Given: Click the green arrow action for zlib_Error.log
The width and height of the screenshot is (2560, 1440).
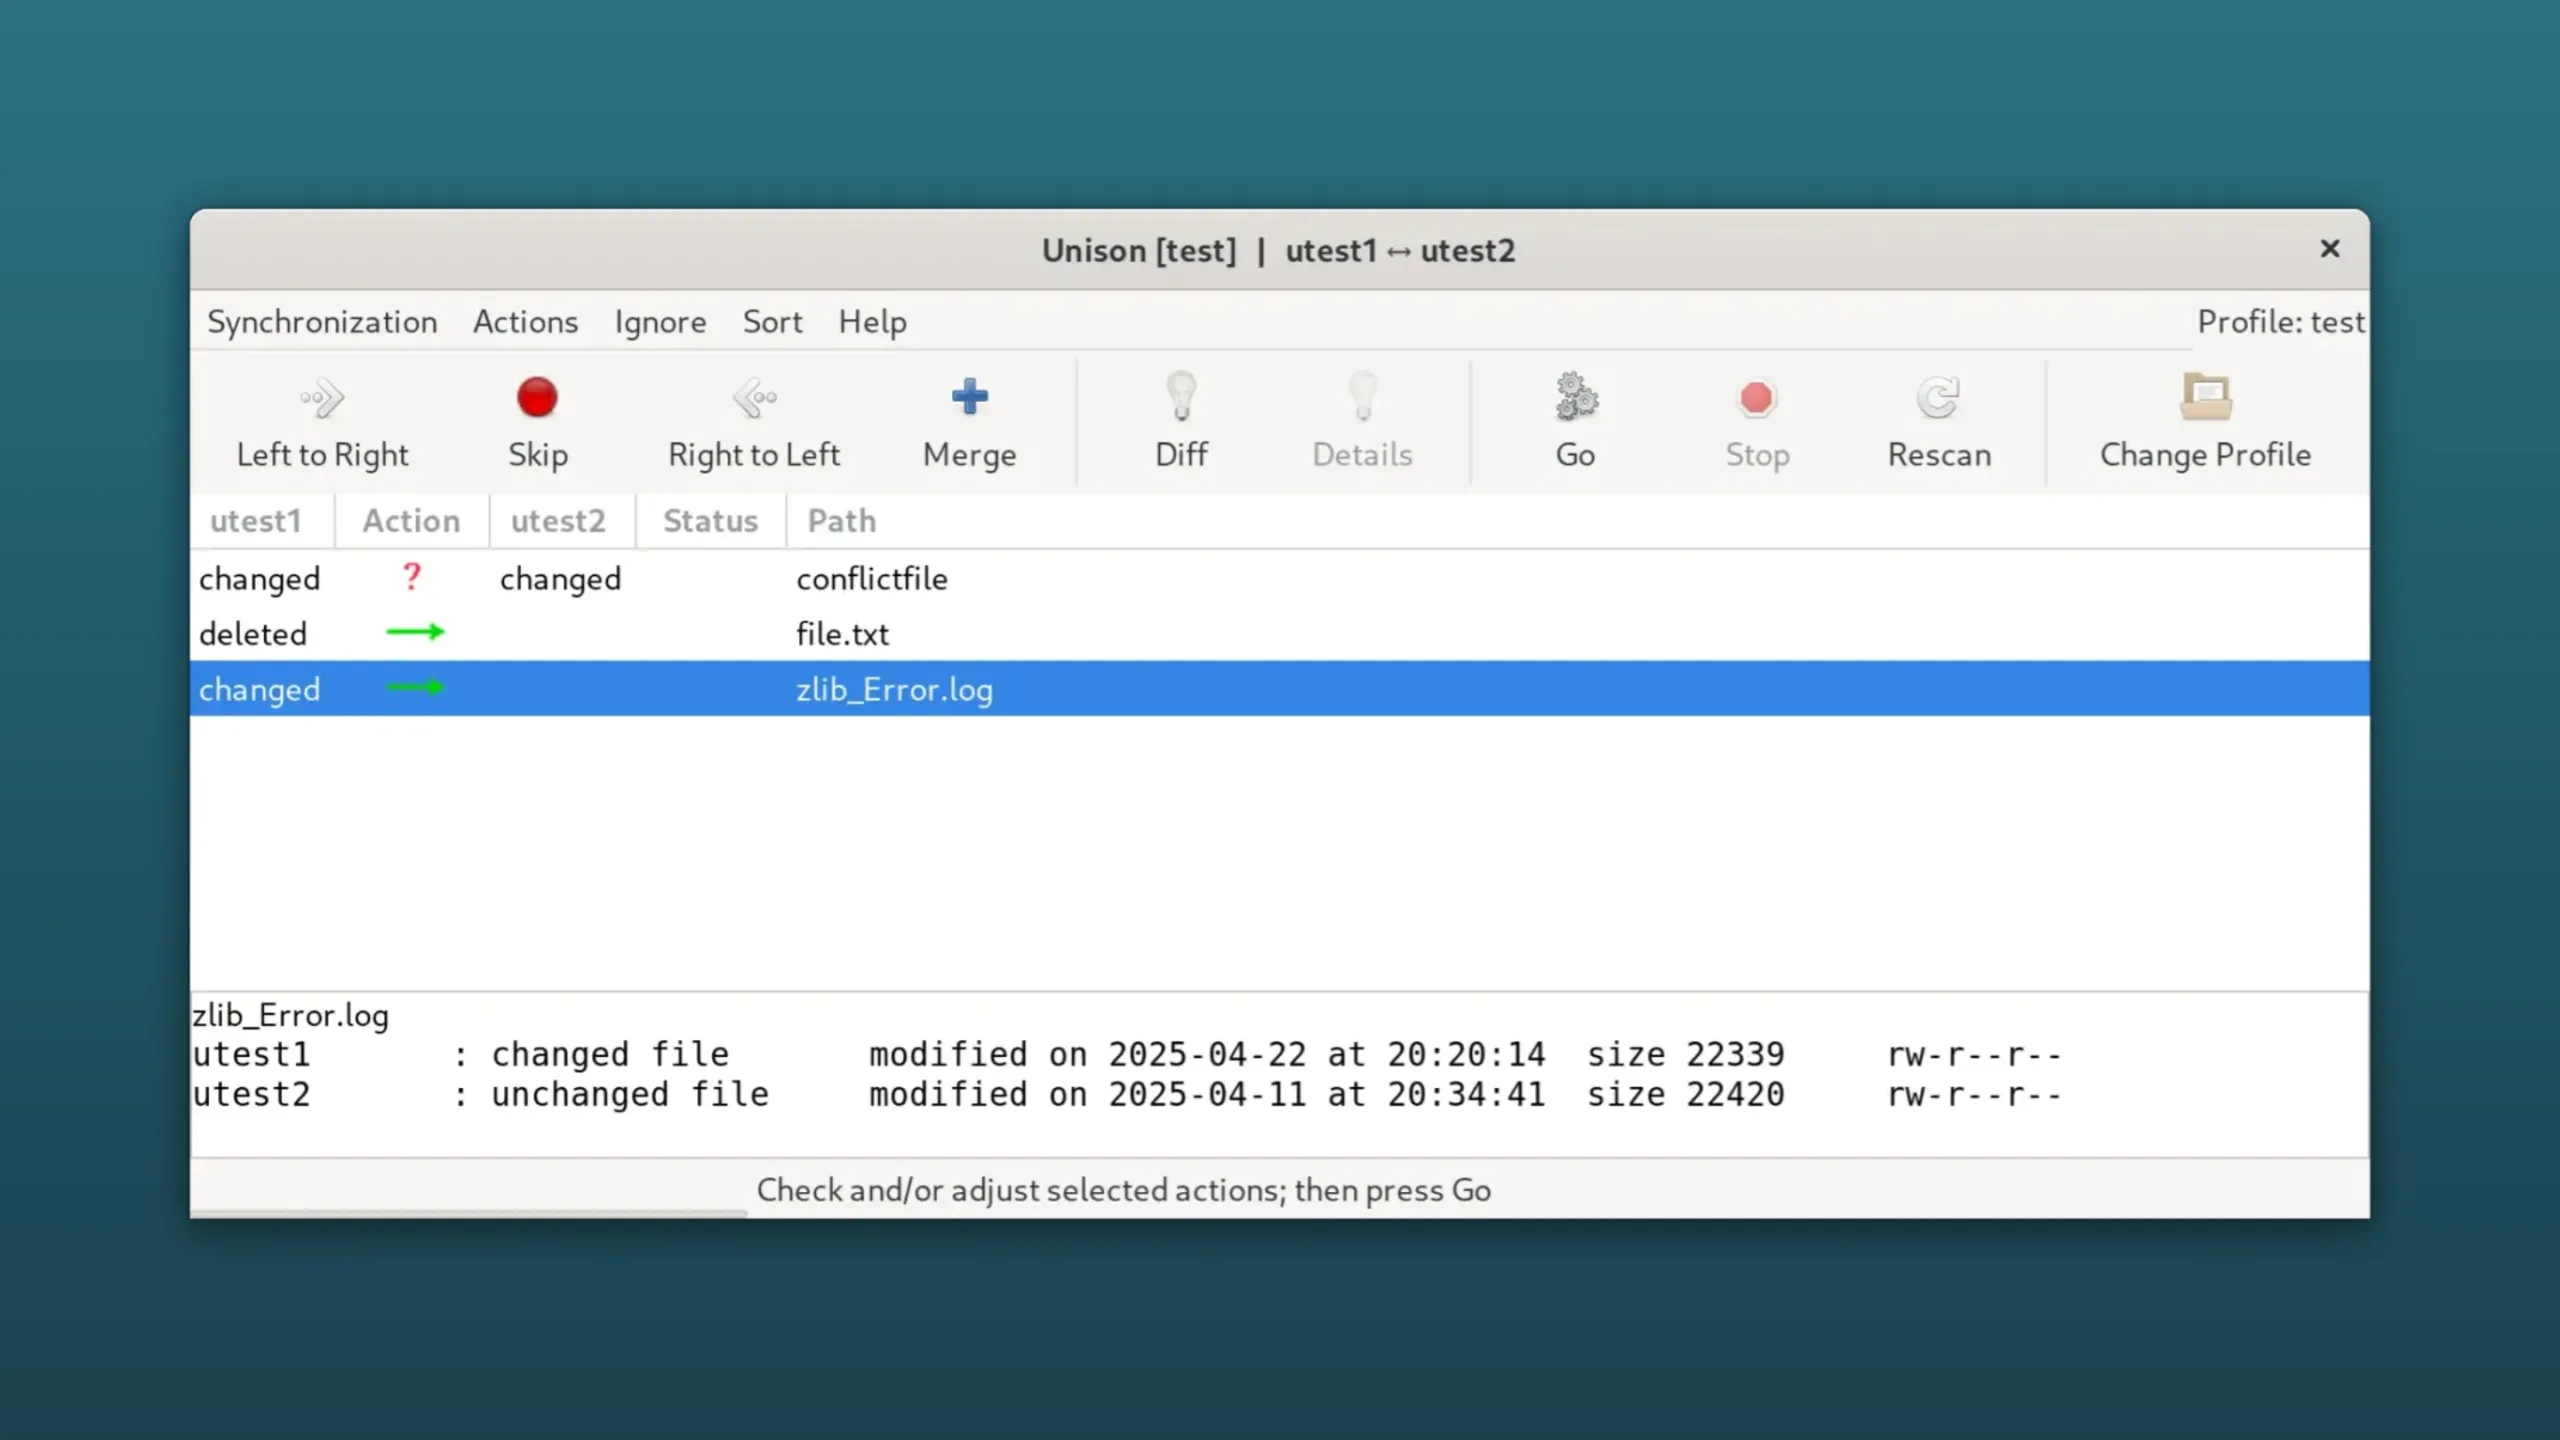Looking at the screenshot, I should coord(415,687).
